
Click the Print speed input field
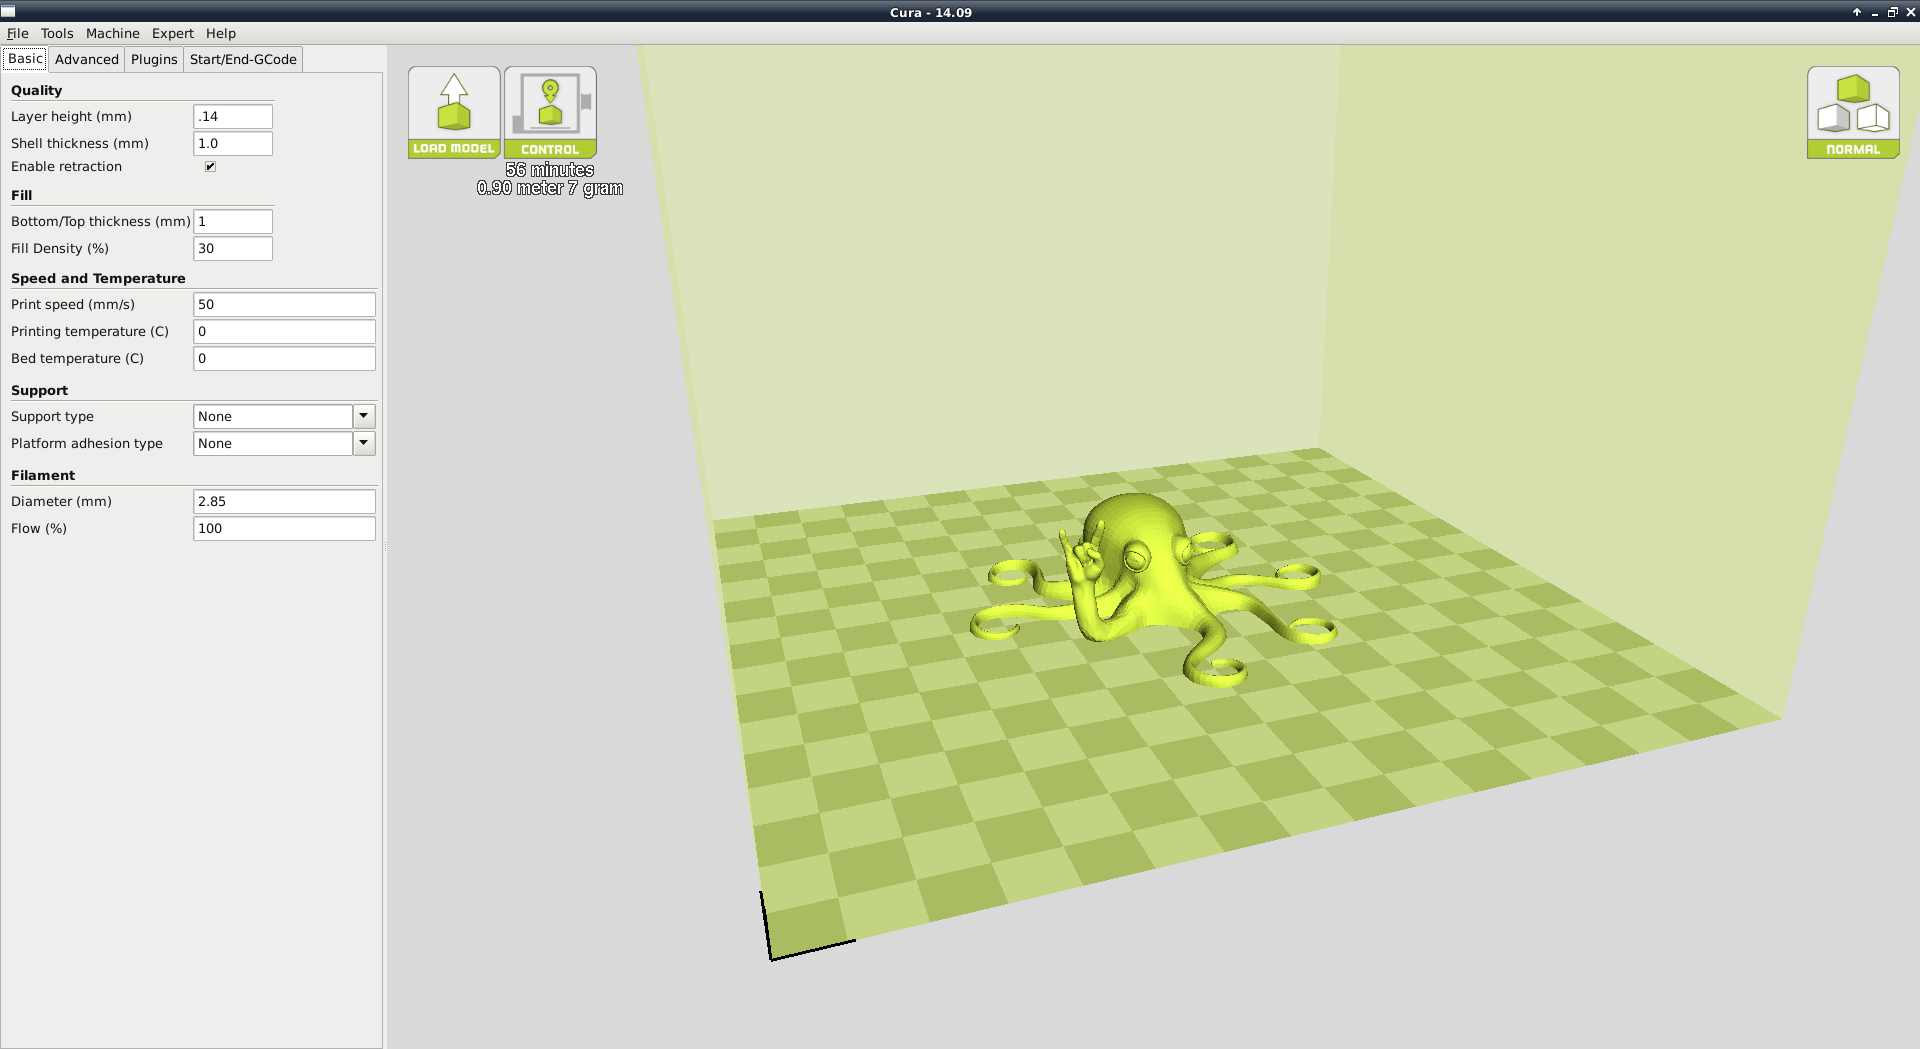coord(284,304)
